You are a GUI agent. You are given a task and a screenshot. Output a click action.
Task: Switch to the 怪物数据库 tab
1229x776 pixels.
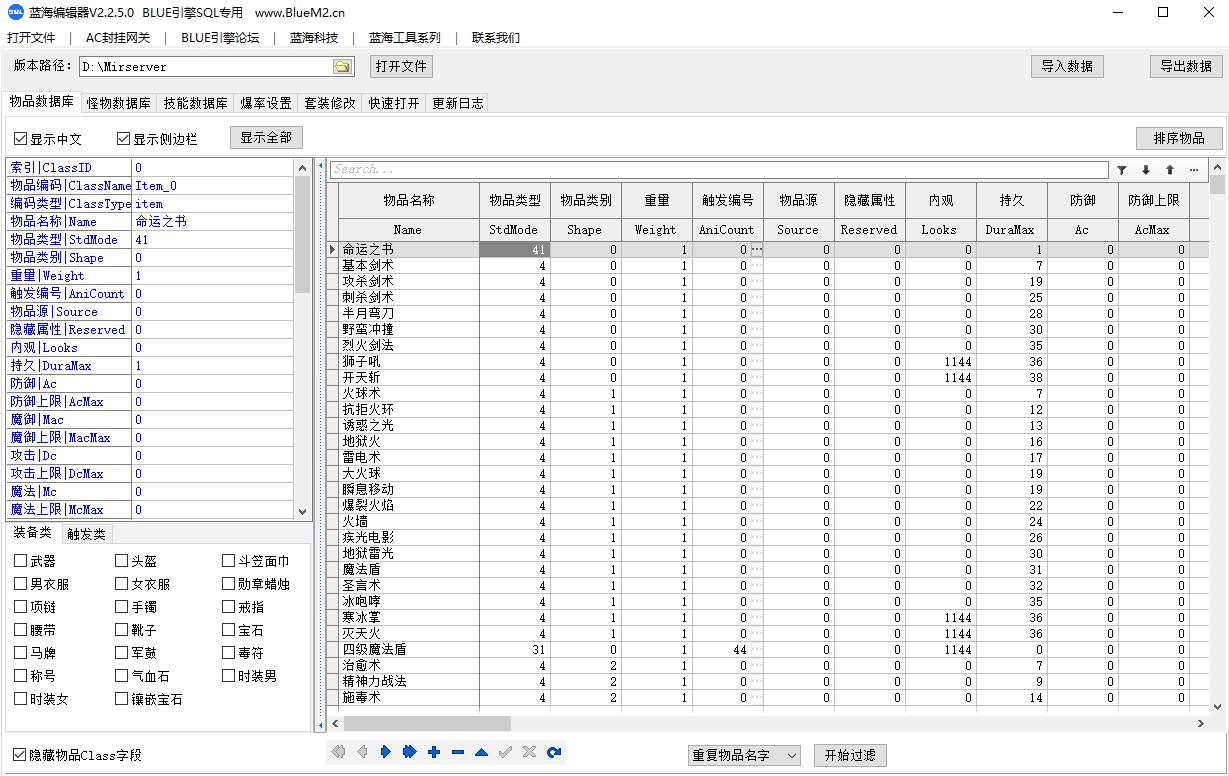(118, 103)
